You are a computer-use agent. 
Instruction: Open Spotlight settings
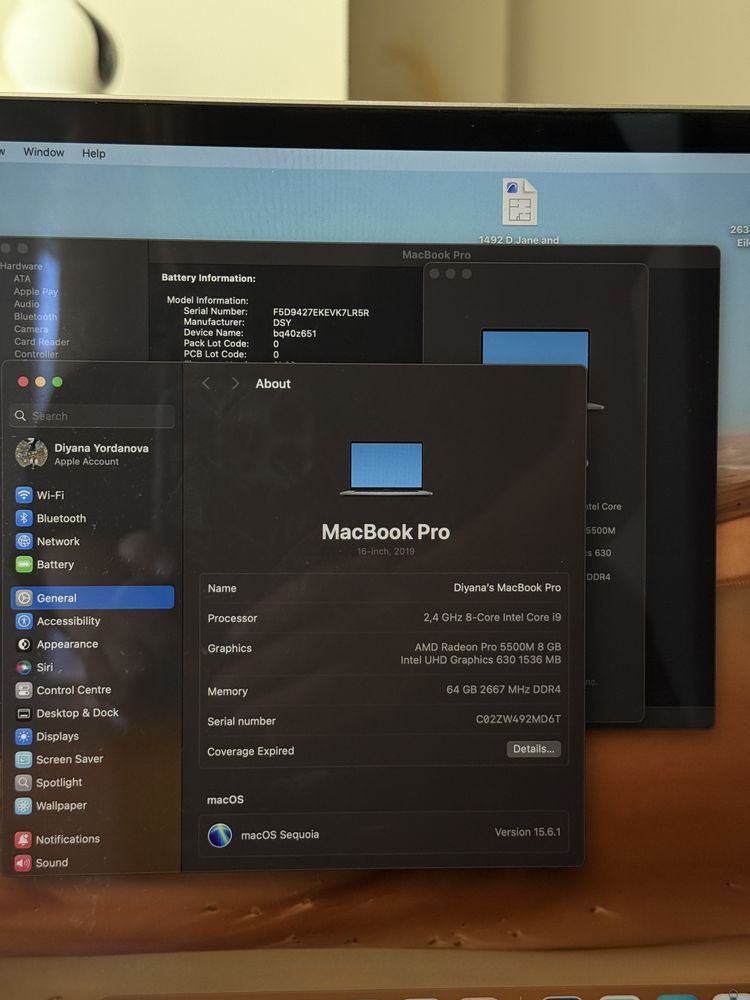(x=48, y=783)
